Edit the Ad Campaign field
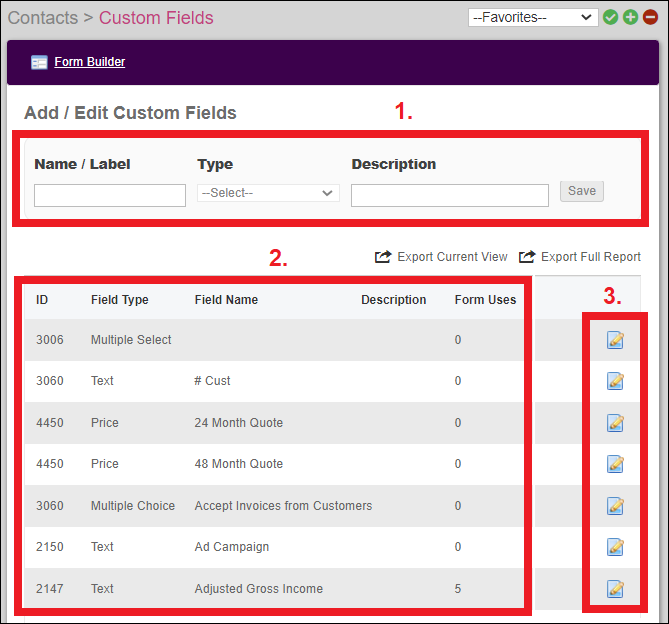669x624 pixels. pyautogui.click(x=615, y=547)
